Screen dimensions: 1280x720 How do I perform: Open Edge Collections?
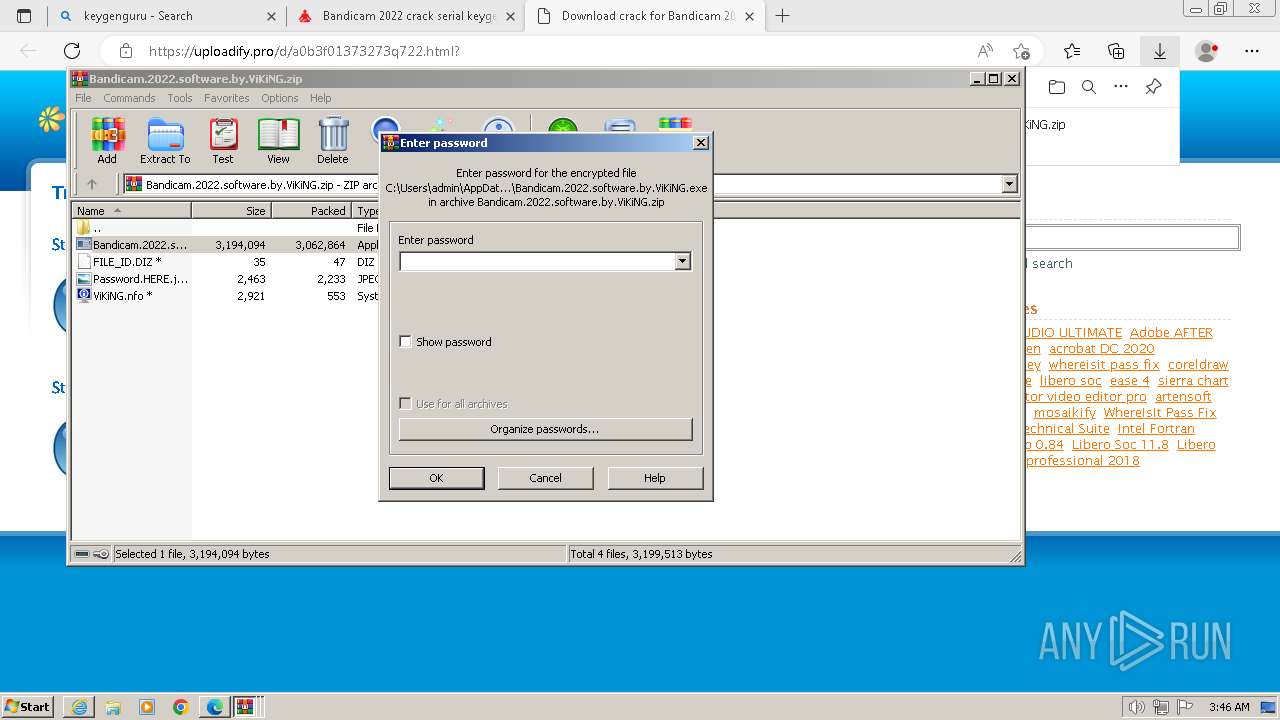coord(1116,51)
